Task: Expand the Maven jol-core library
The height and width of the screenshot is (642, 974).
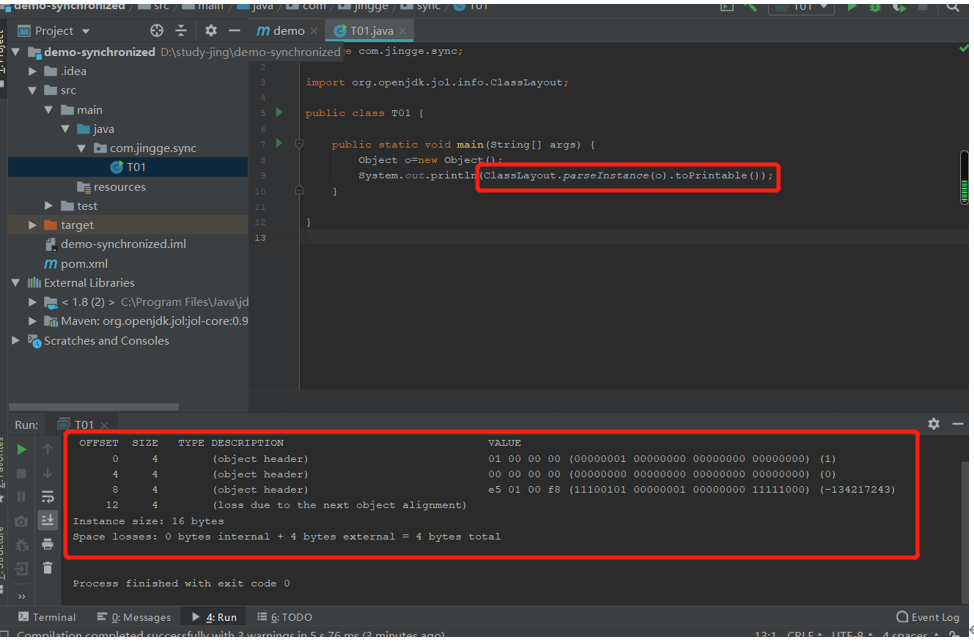Action: (x=32, y=321)
